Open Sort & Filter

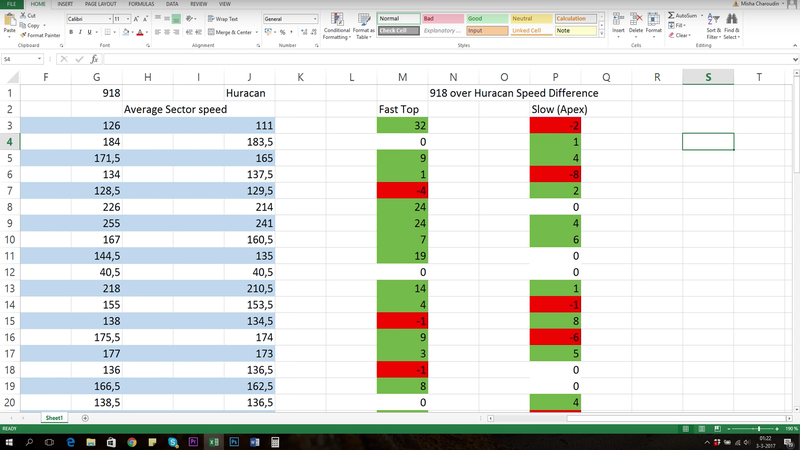(x=713, y=26)
